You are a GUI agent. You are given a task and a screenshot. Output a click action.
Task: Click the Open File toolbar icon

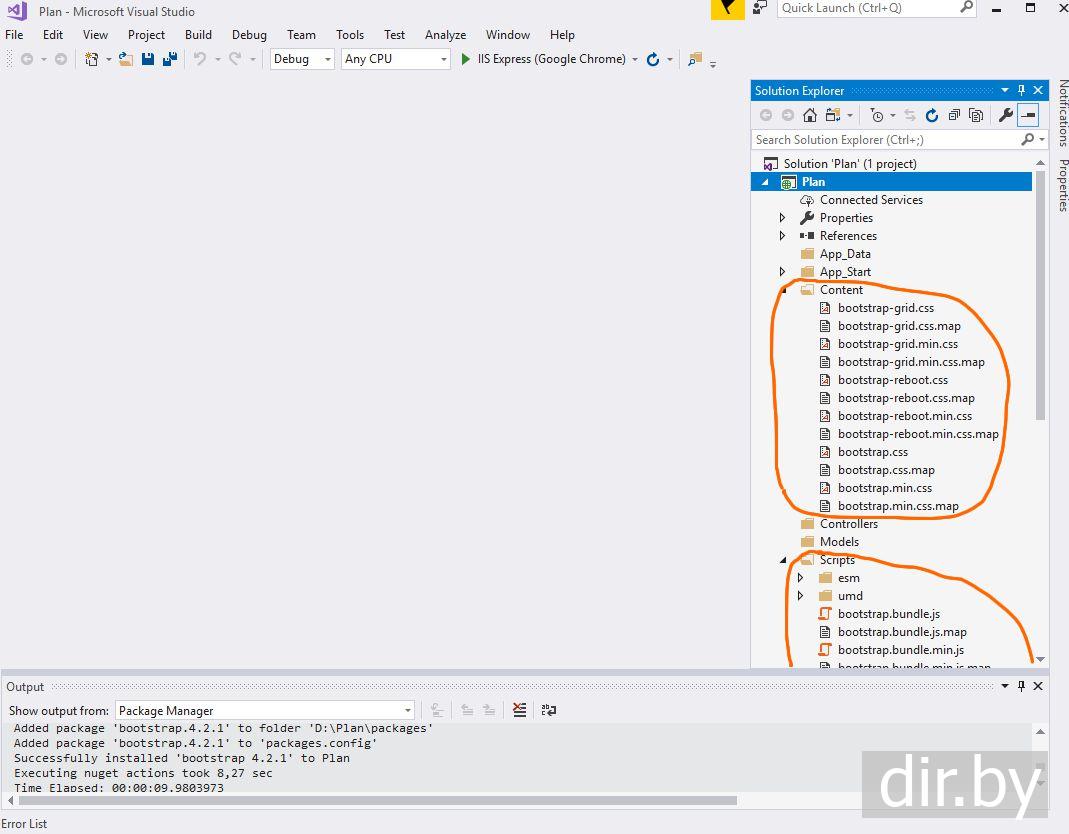[126, 59]
